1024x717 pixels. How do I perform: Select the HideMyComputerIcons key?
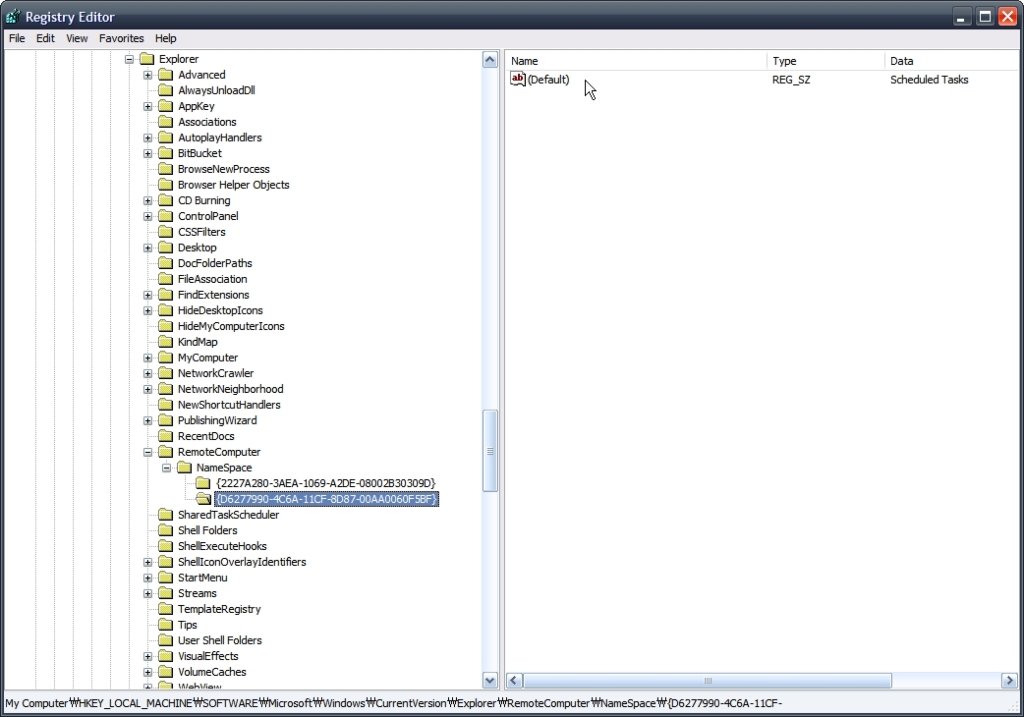pos(231,326)
